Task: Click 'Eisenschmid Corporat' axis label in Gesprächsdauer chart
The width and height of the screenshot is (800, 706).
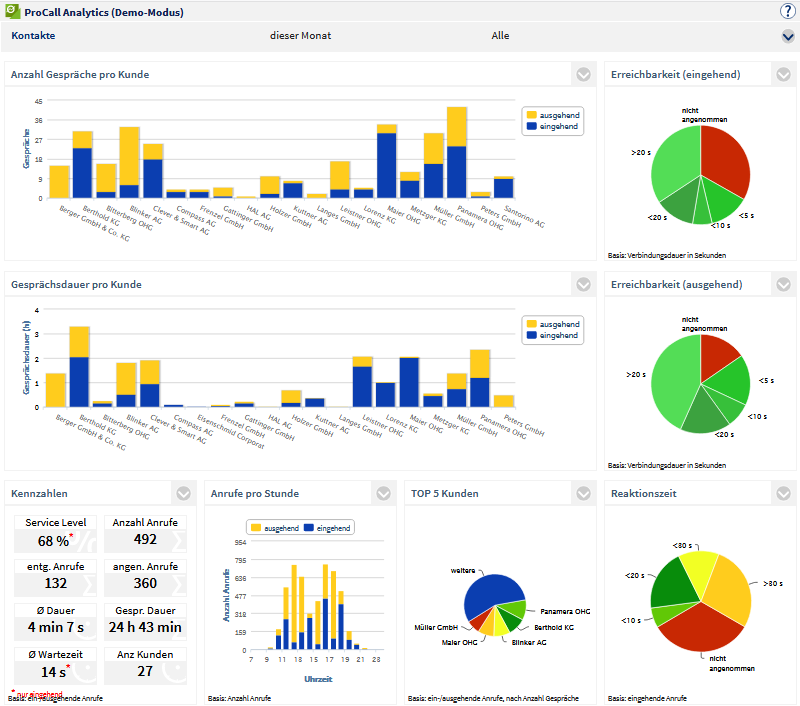Action: tap(231, 432)
